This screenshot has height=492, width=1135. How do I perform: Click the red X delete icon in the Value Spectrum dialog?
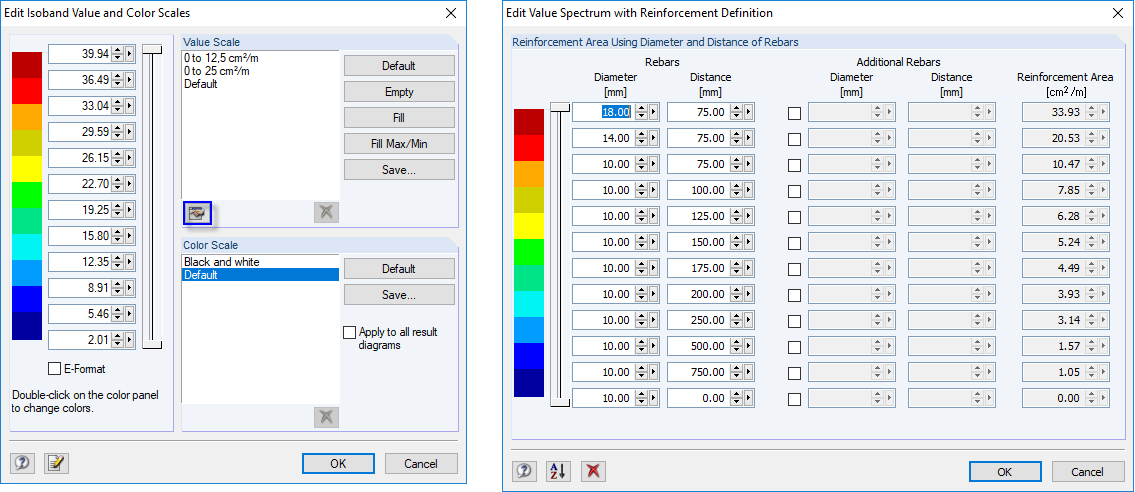pyautogui.click(x=593, y=472)
